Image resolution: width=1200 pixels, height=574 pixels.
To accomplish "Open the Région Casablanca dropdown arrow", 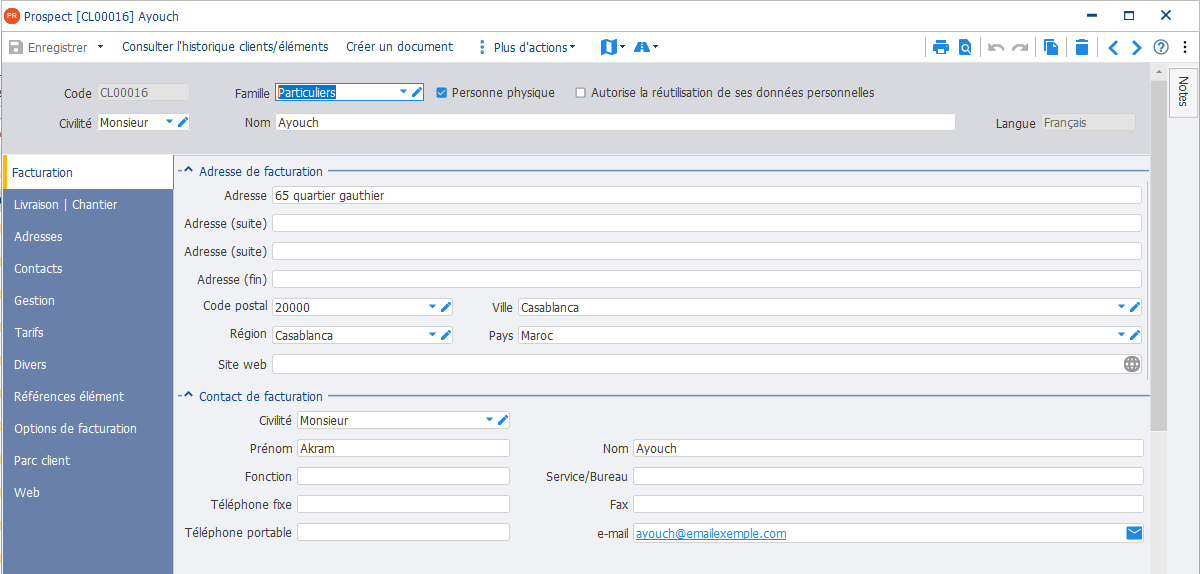I will 433,335.
